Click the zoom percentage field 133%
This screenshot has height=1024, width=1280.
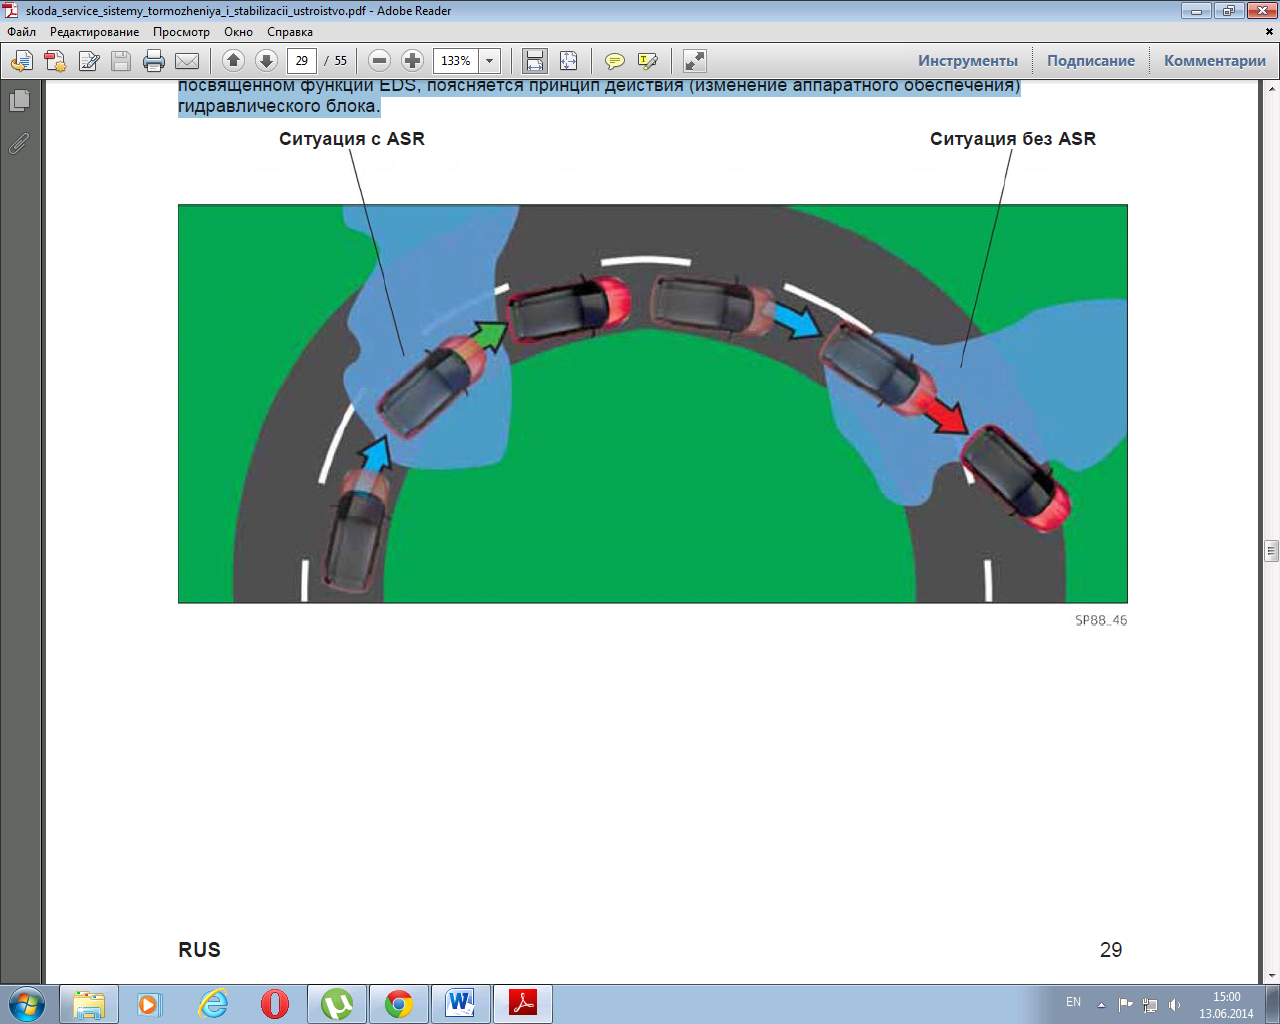point(456,61)
